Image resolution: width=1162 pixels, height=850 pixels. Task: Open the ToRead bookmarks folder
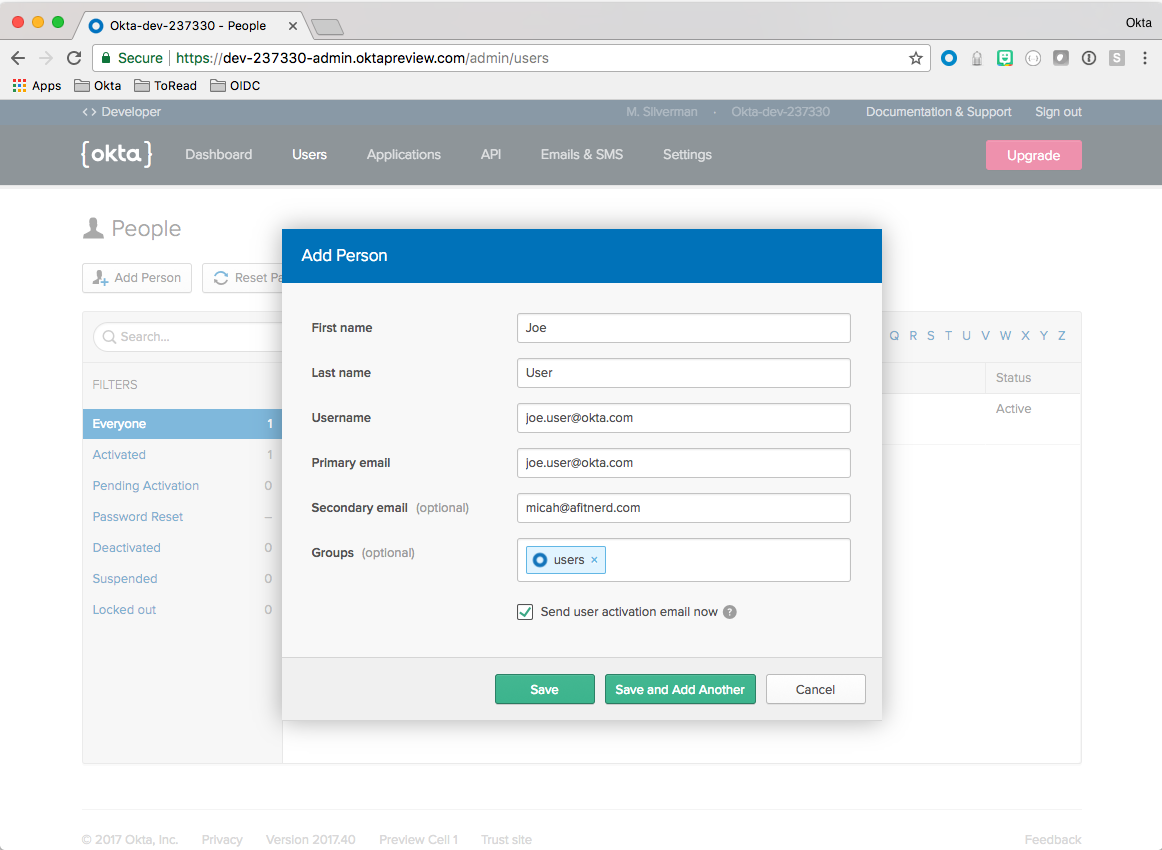pos(165,86)
